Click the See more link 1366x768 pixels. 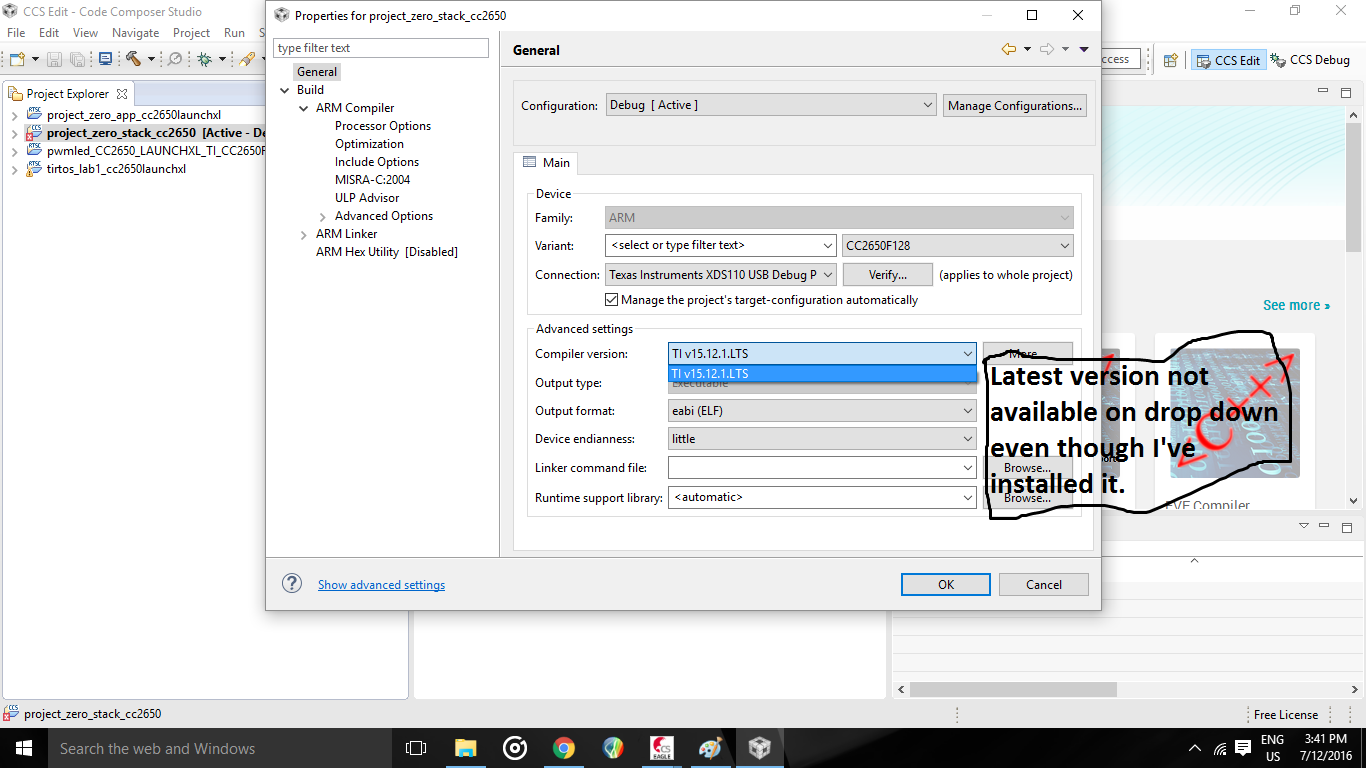point(1296,305)
